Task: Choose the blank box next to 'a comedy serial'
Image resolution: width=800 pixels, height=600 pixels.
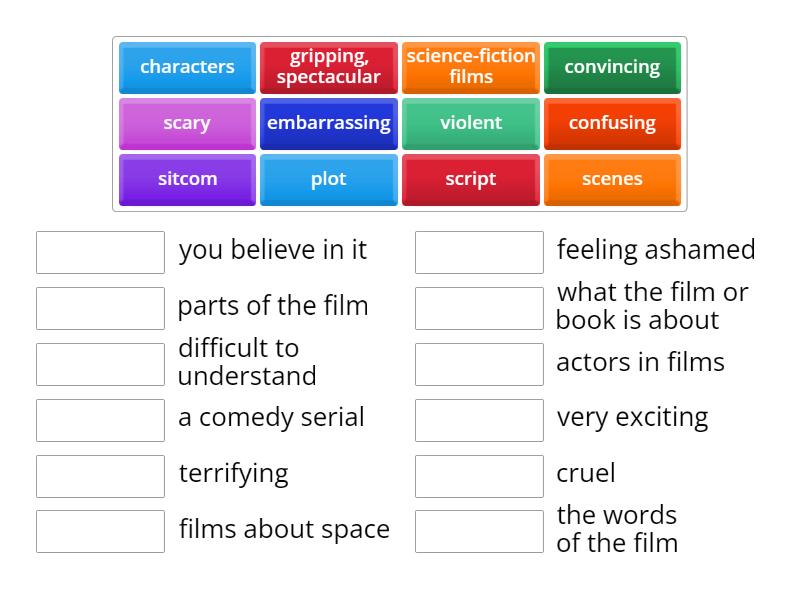Action: (100, 420)
